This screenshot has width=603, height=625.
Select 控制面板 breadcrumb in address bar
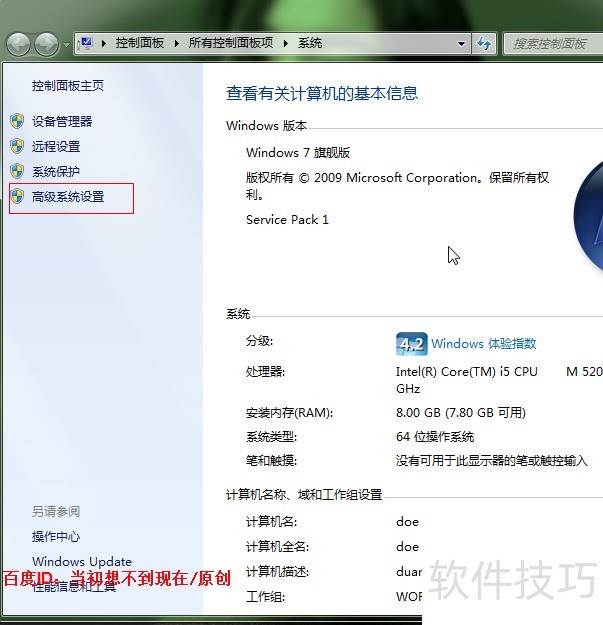point(139,43)
